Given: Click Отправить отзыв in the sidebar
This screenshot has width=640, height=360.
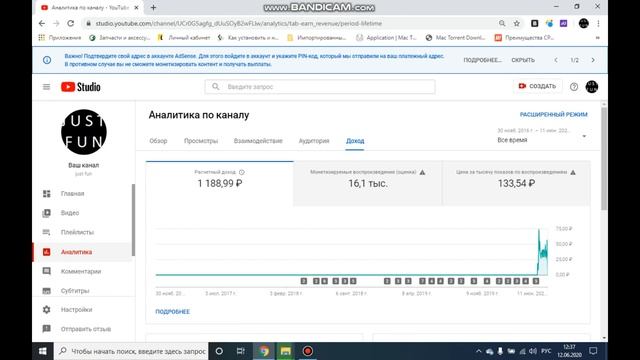Looking at the screenshot, I should [86, 329].
